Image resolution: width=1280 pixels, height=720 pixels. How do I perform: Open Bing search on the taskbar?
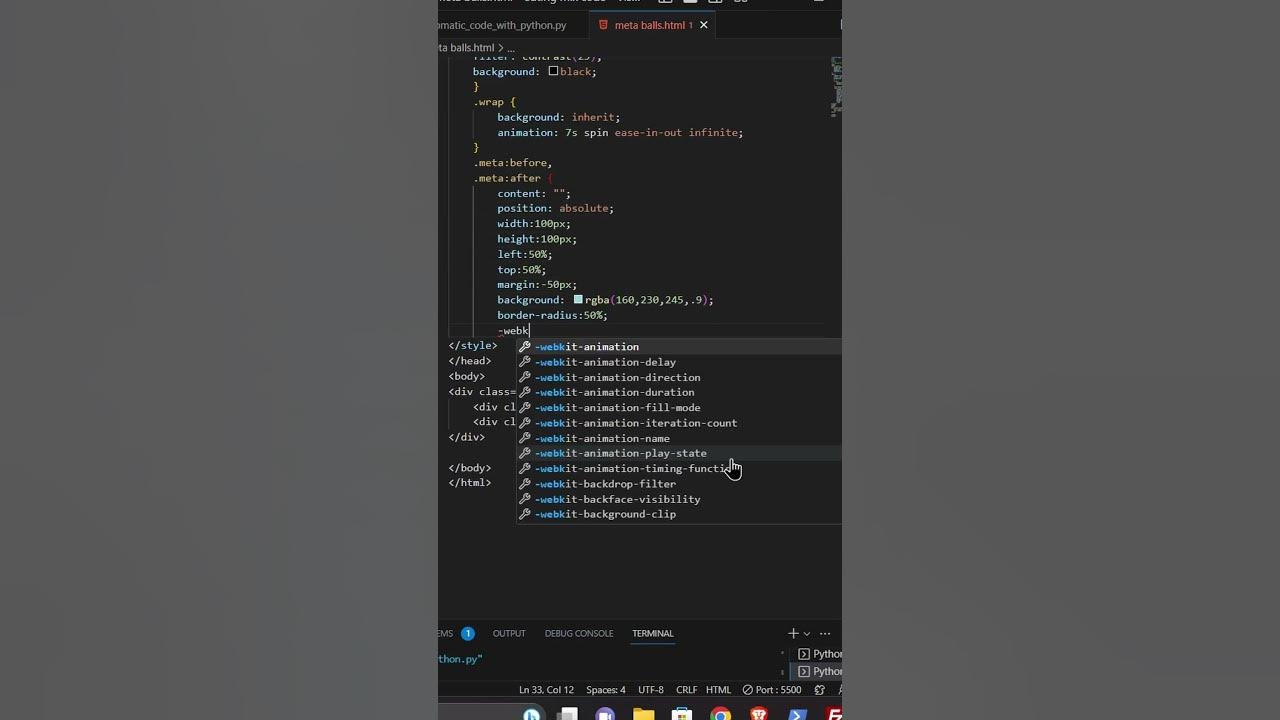pos(531,714)
